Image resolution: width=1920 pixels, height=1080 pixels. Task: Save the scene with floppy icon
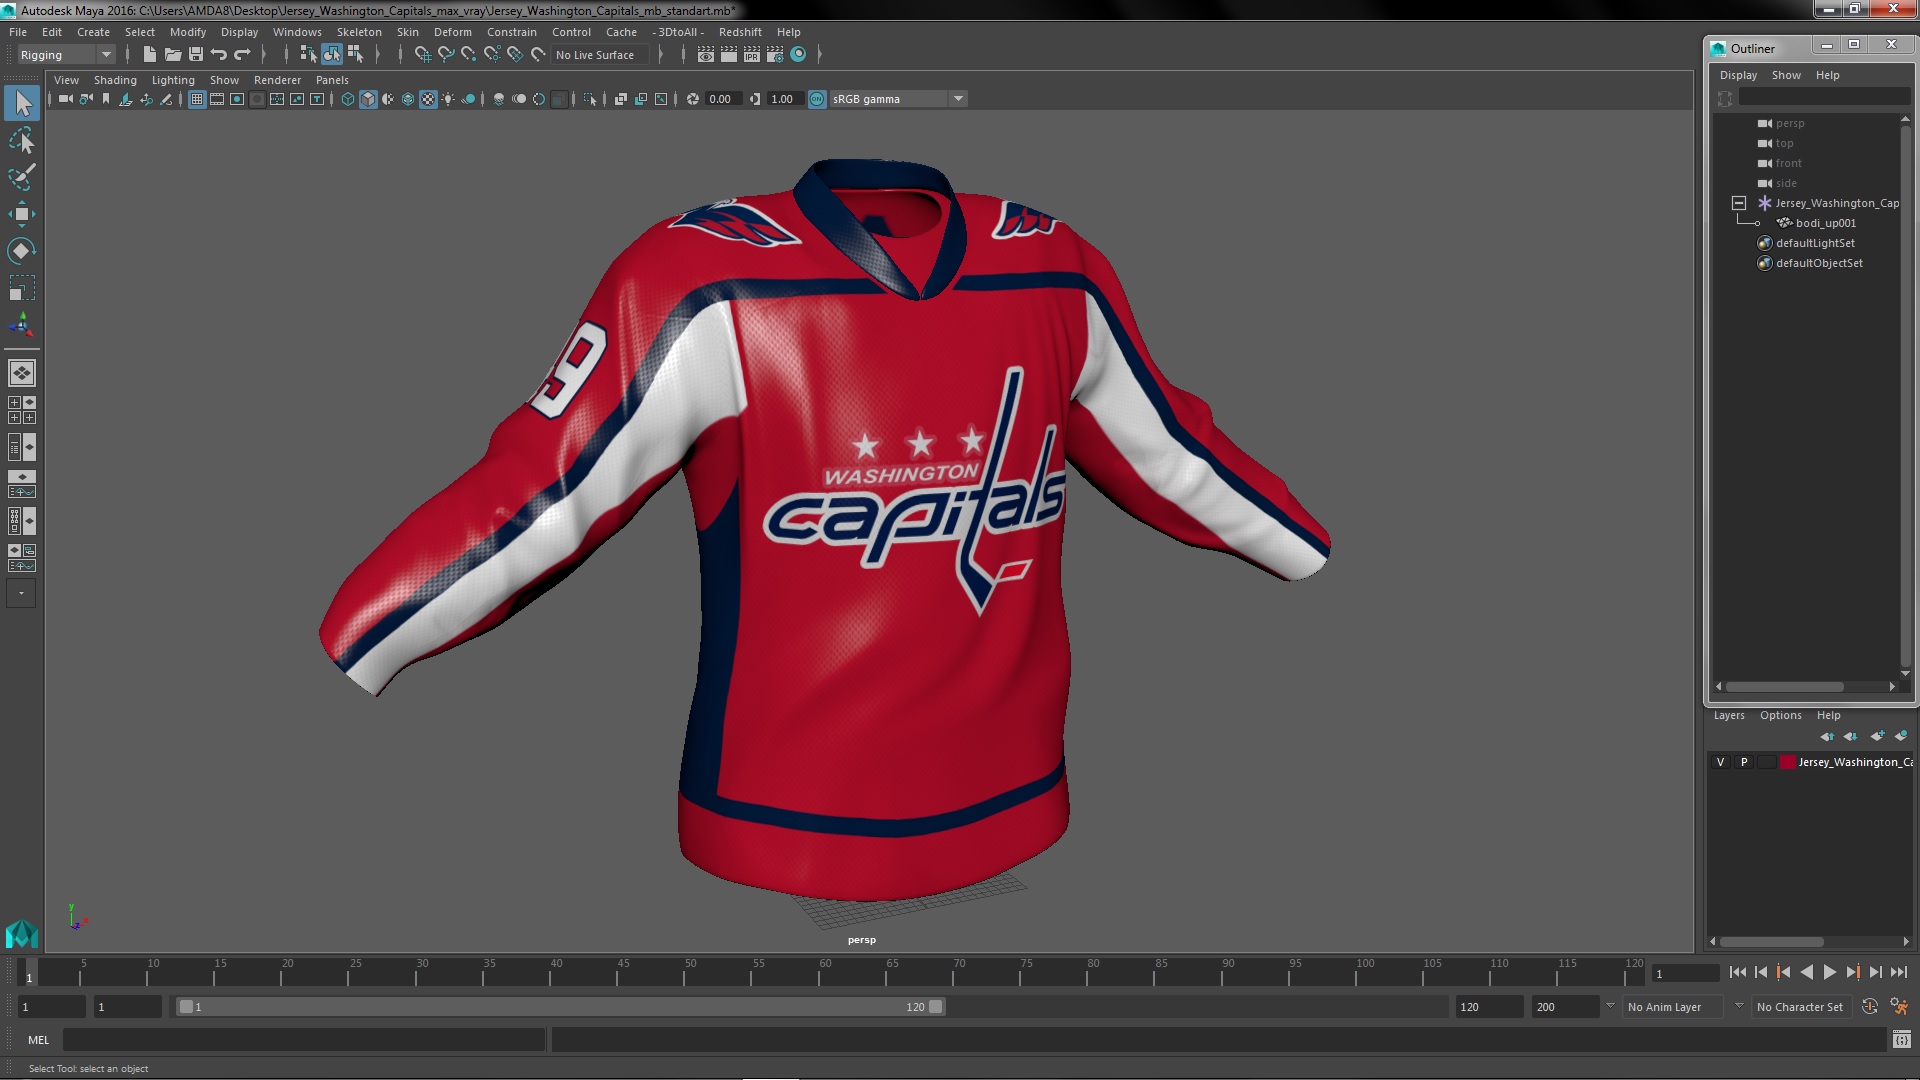coord(196,55)
